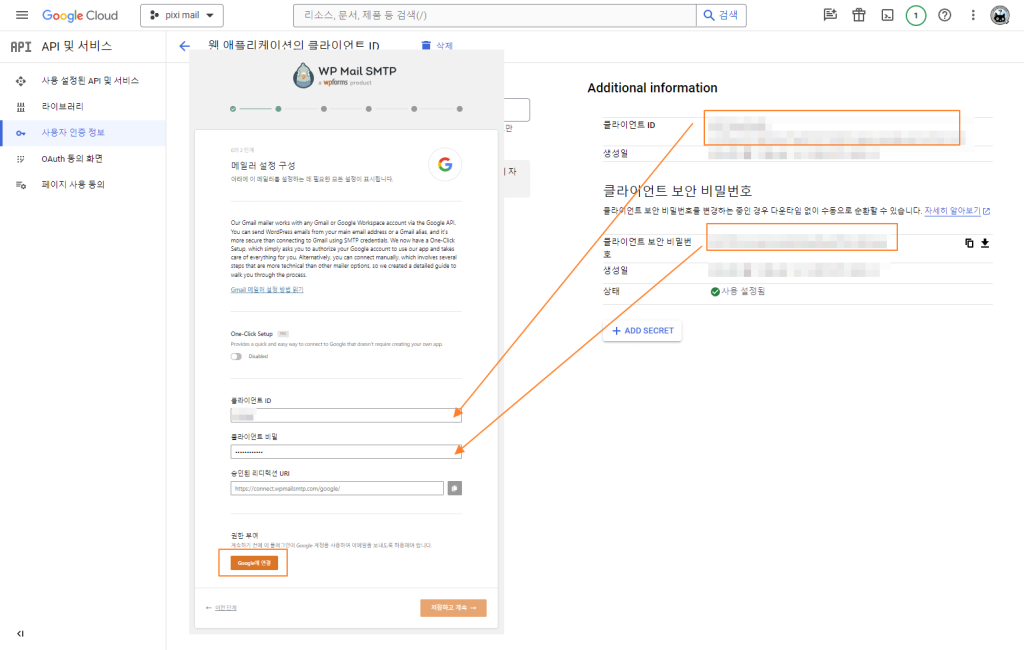1024x650 pixels.
Task: Open the three-dot more options menu
Action: tap(973, 15)
